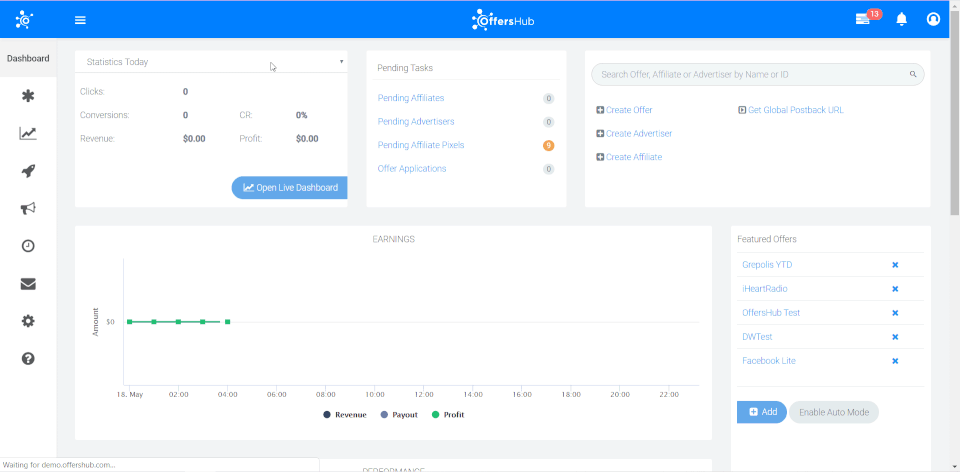Open the megaphone icon in sidebar

pyautogui.click(x=28, y=208)
